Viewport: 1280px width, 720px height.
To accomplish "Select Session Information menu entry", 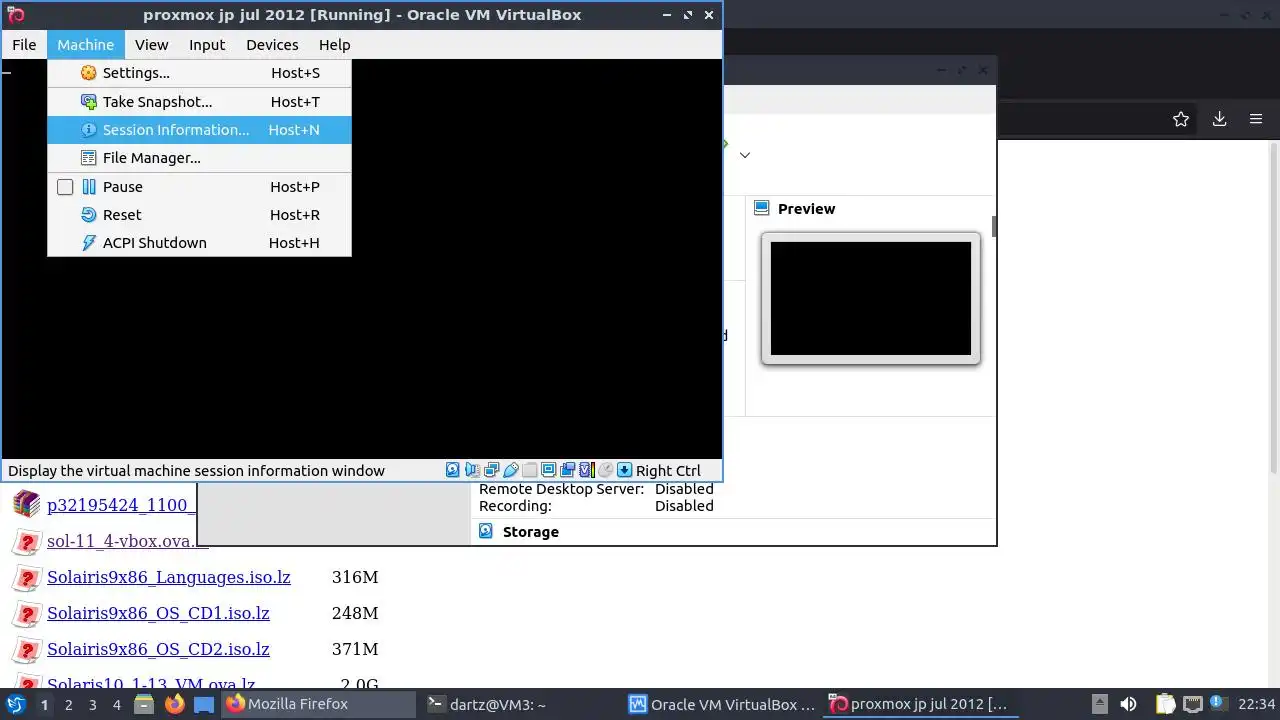I will (x=199, y=130).
